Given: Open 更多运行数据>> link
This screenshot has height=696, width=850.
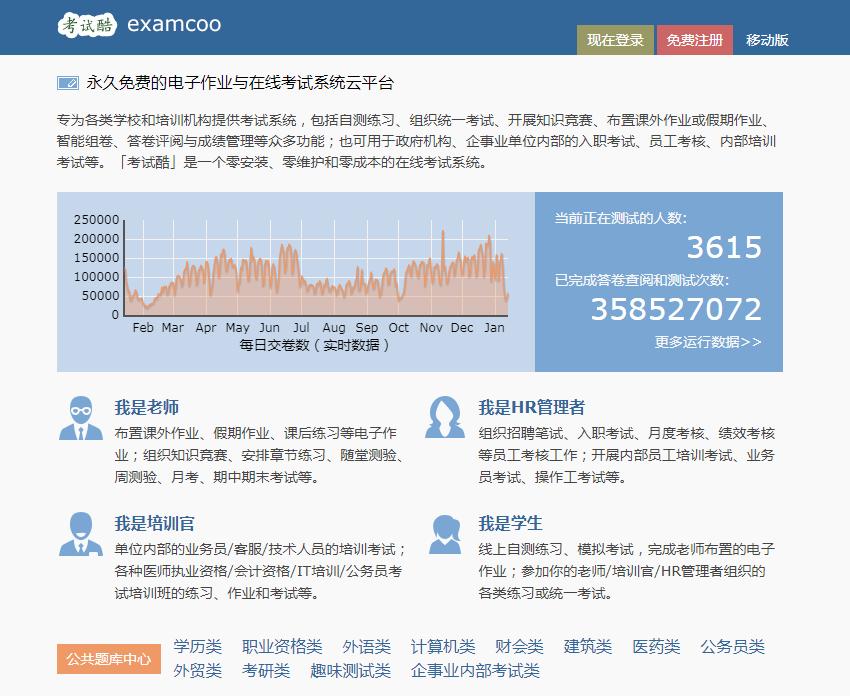Looking at the screenshot, I should (x=708, y=342).
